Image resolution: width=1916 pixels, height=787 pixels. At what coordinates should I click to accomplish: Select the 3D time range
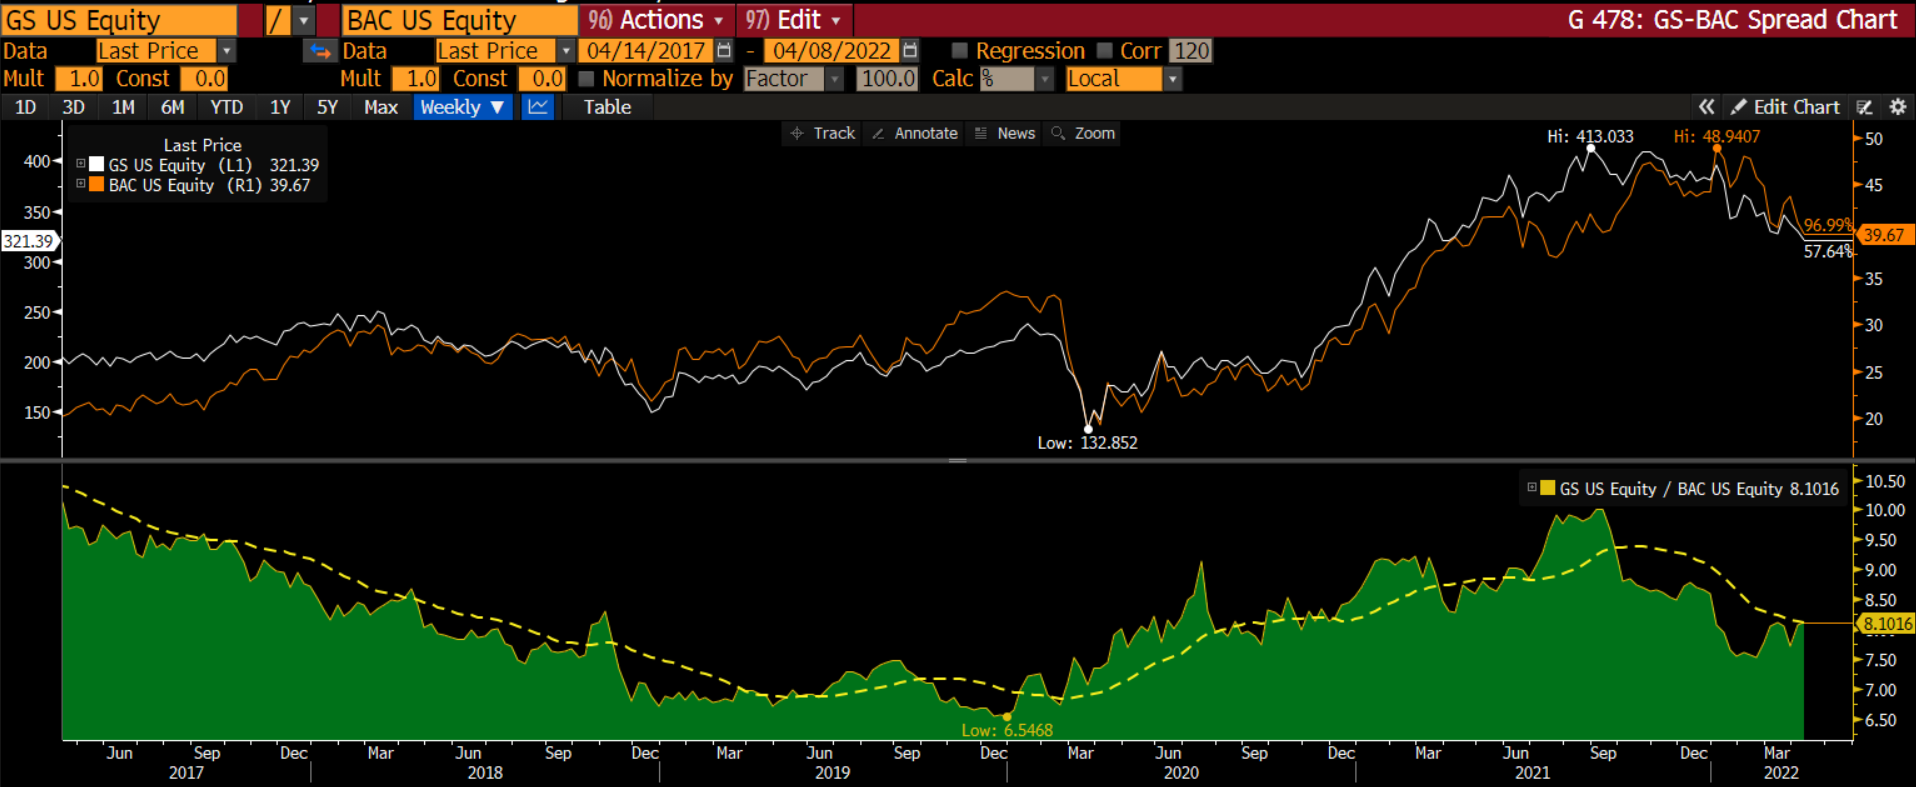click(x=74, y=107)
